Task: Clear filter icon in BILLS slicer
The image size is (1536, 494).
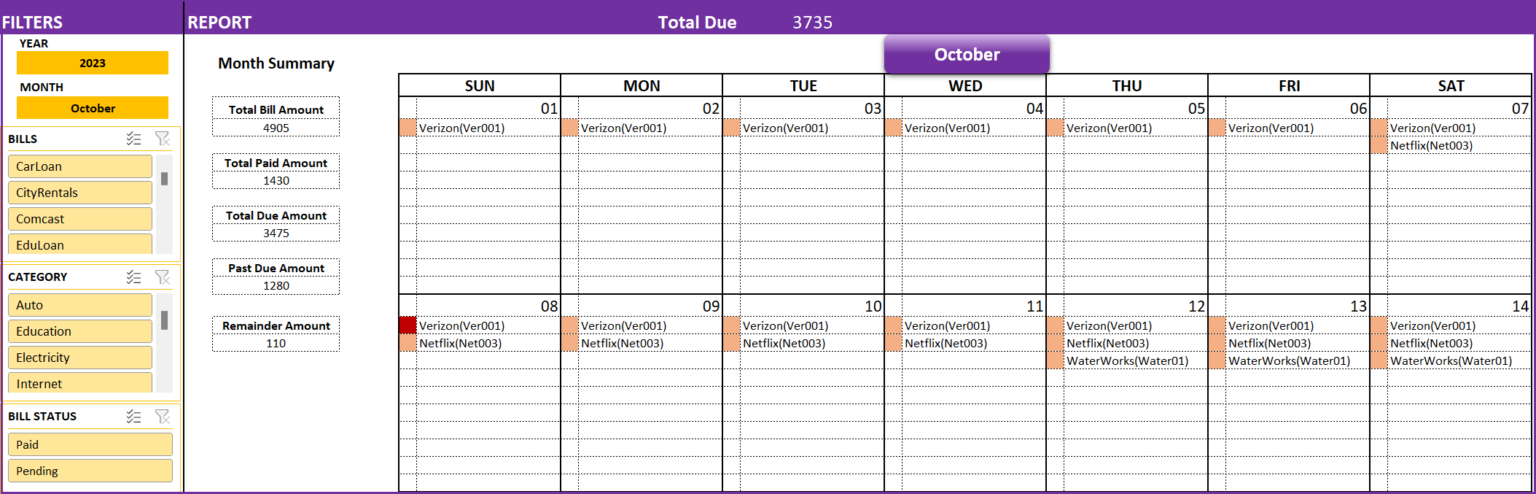Action: [162, 139]
